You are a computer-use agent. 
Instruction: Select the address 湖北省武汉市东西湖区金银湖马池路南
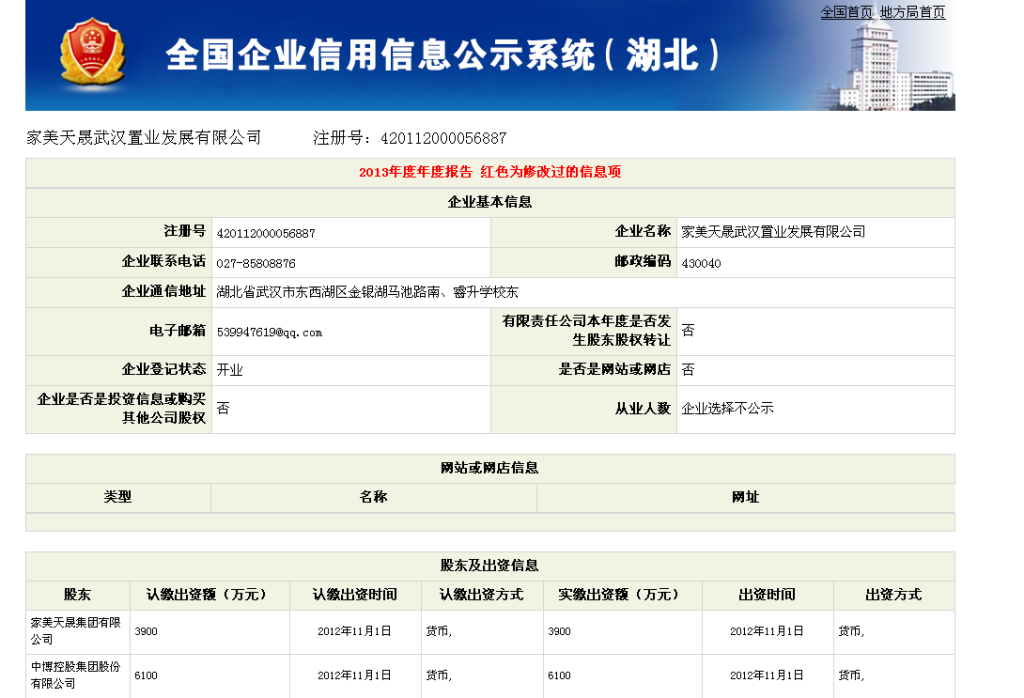[x=328, y=292]
